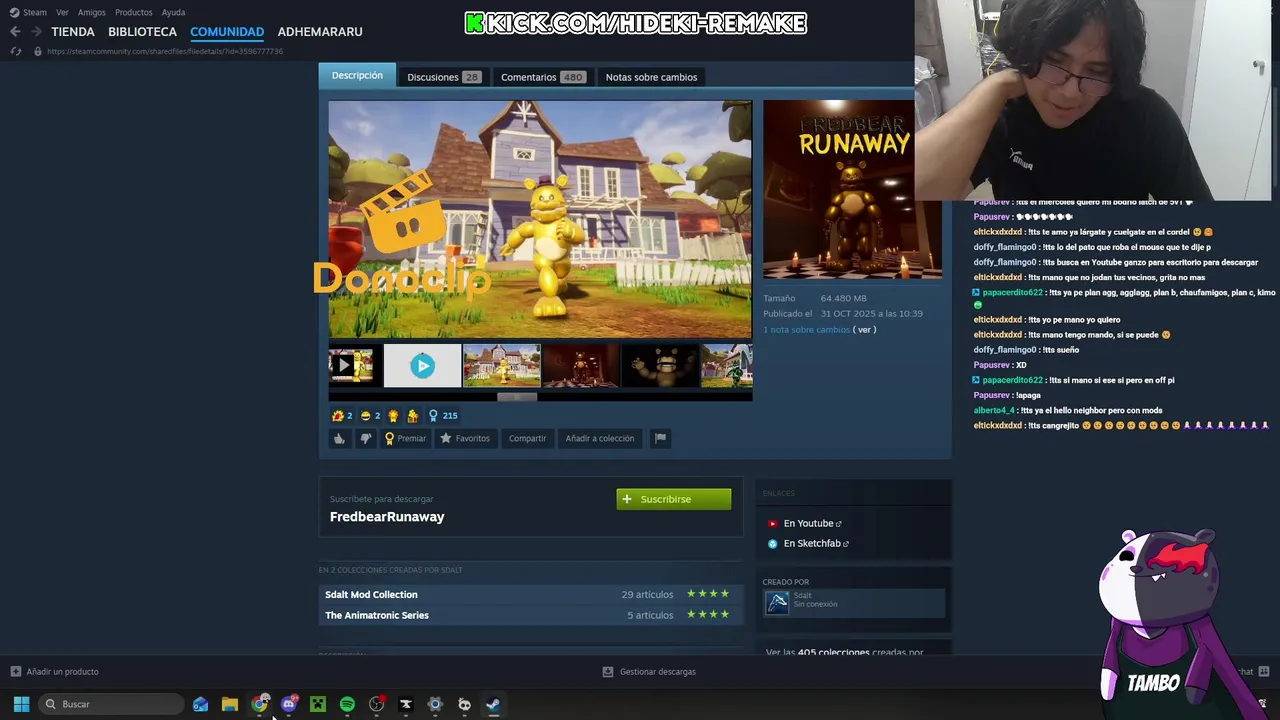Open the Amigos menu

click(x=92, y=12)
